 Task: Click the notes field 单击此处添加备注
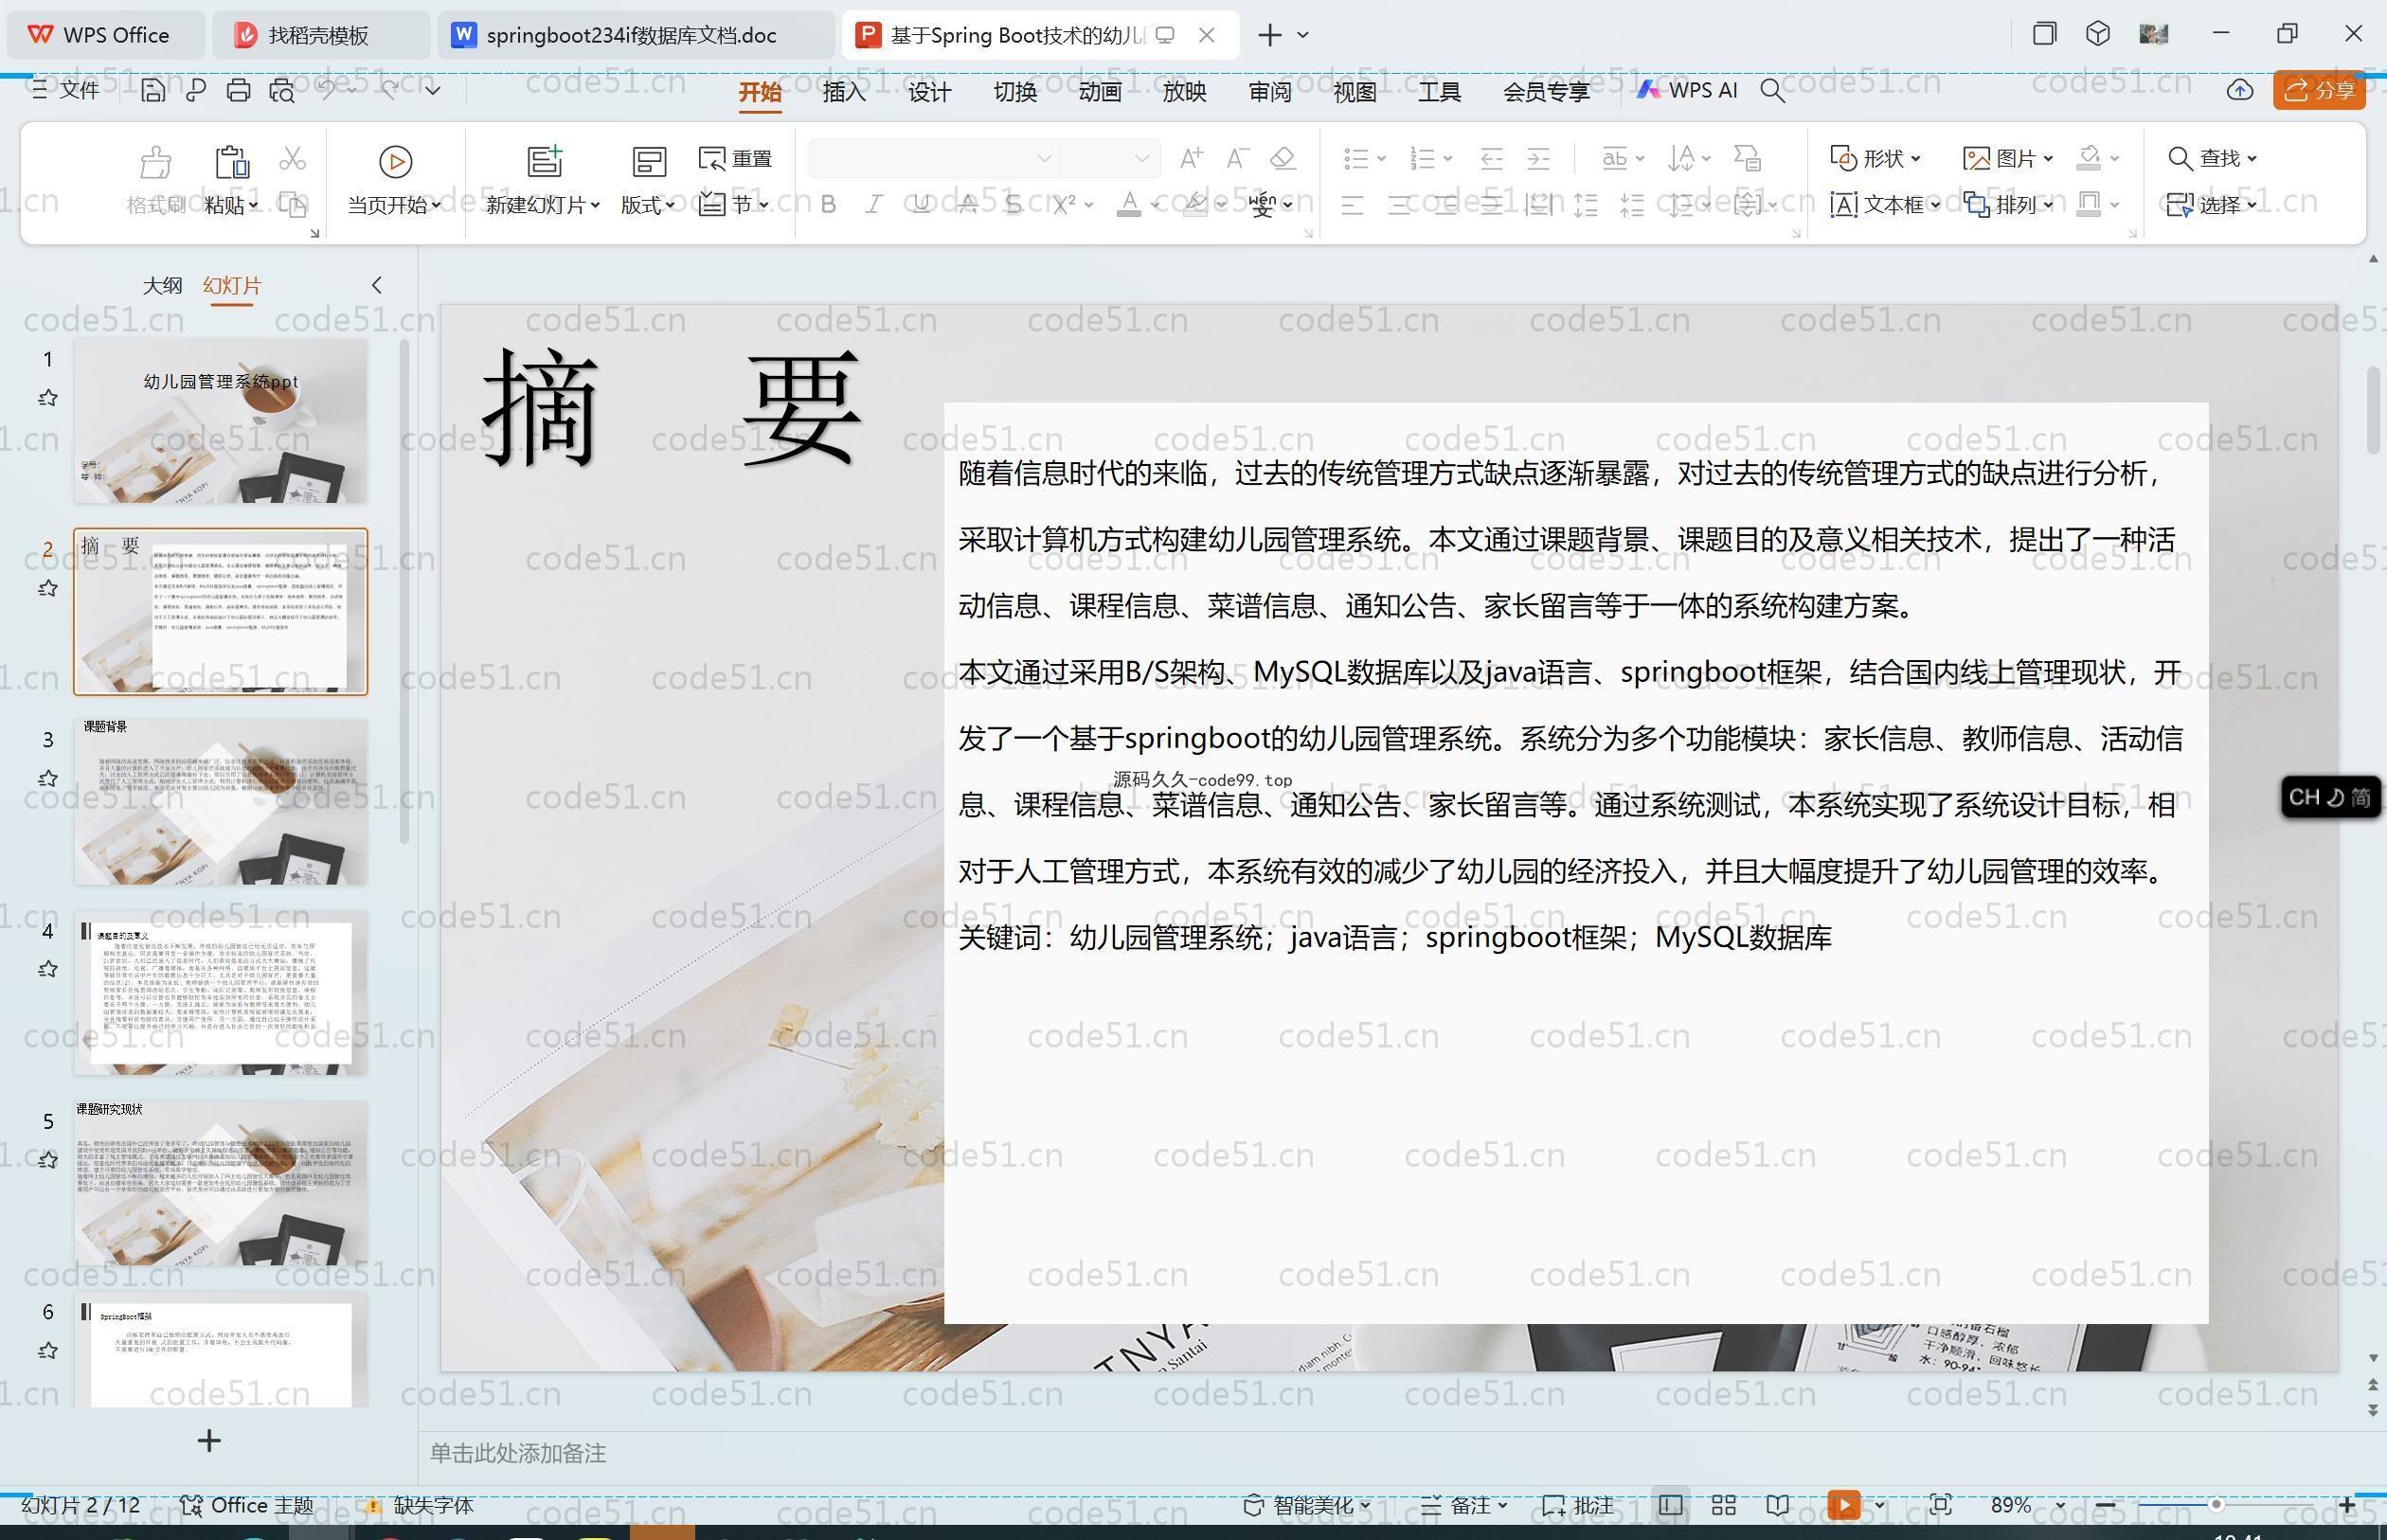tap(518, 1453)
